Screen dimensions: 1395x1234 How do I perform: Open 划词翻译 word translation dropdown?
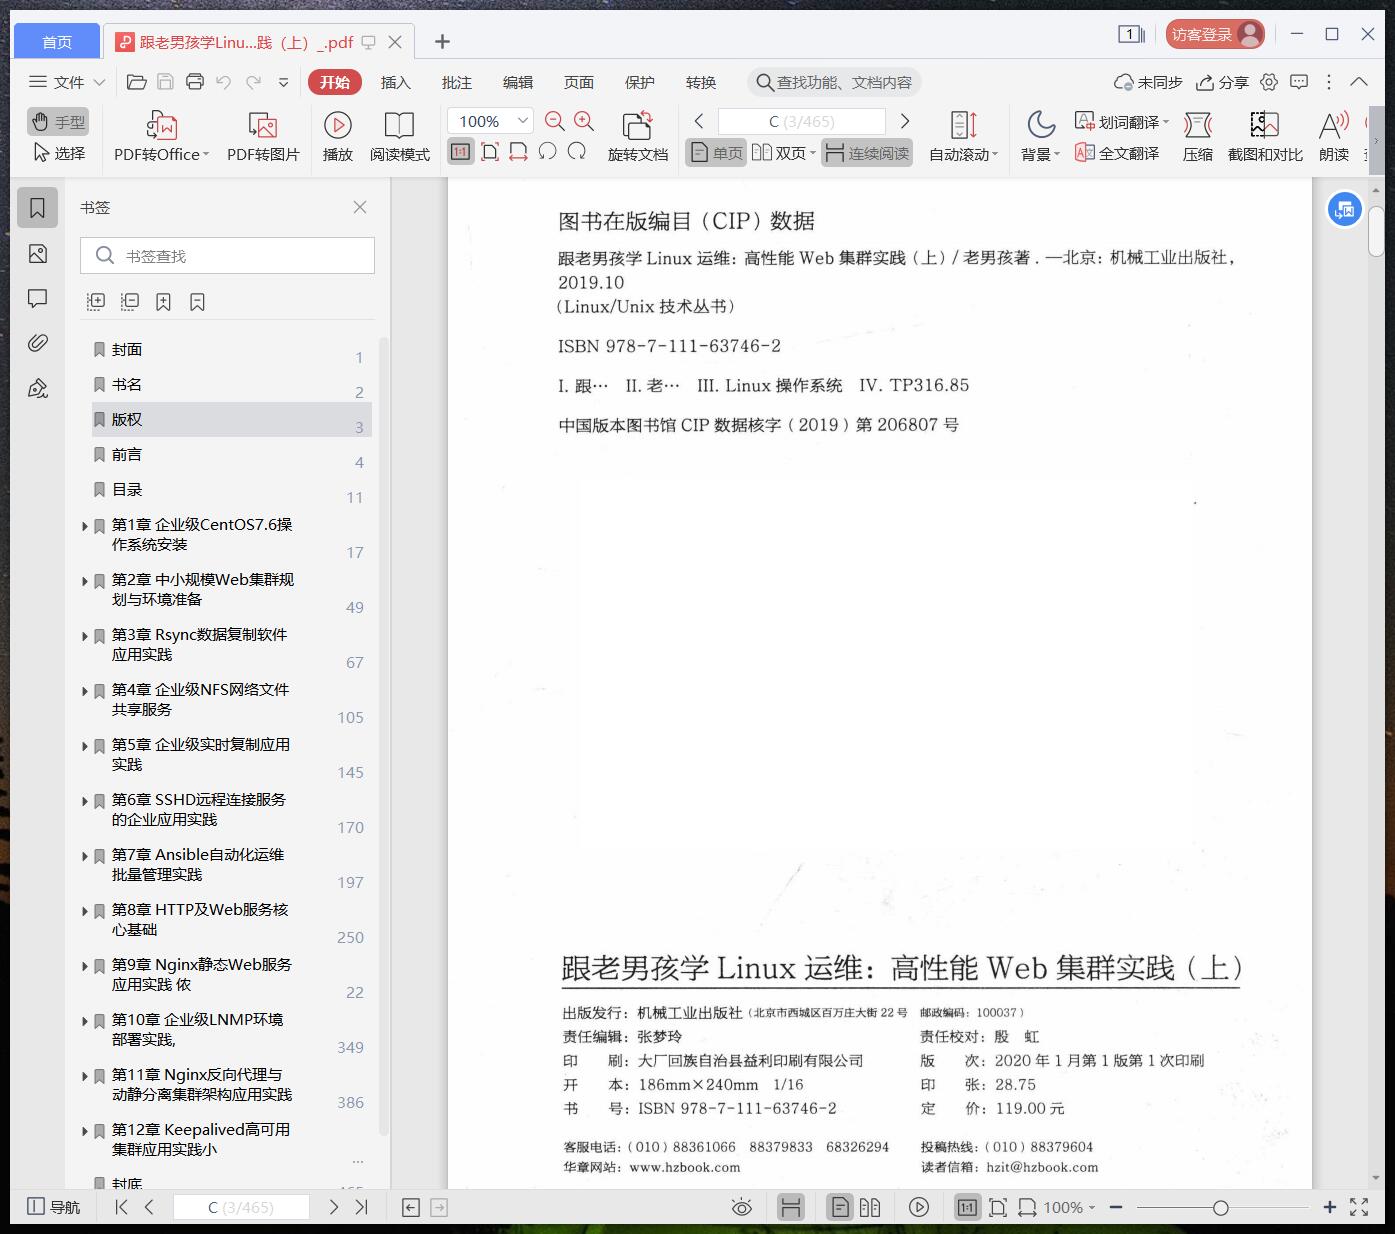(x=1121, y=122)
